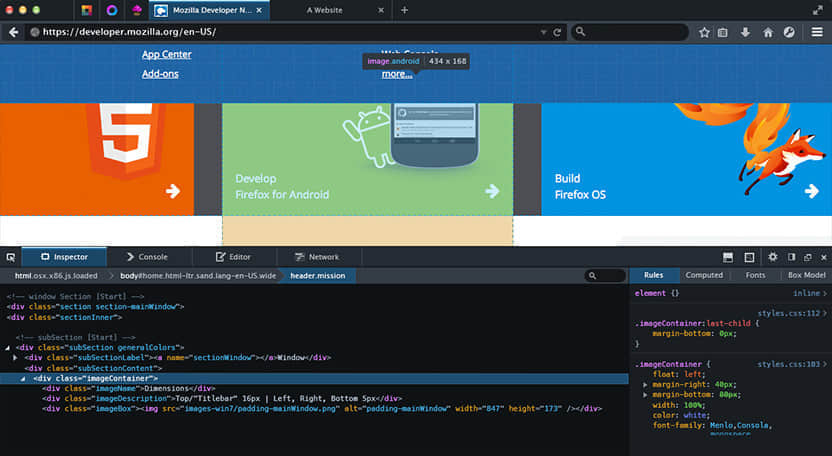This screenshot has width=832, height=456.
Task: Click the devtools markup search field
Action: point(606,276)
